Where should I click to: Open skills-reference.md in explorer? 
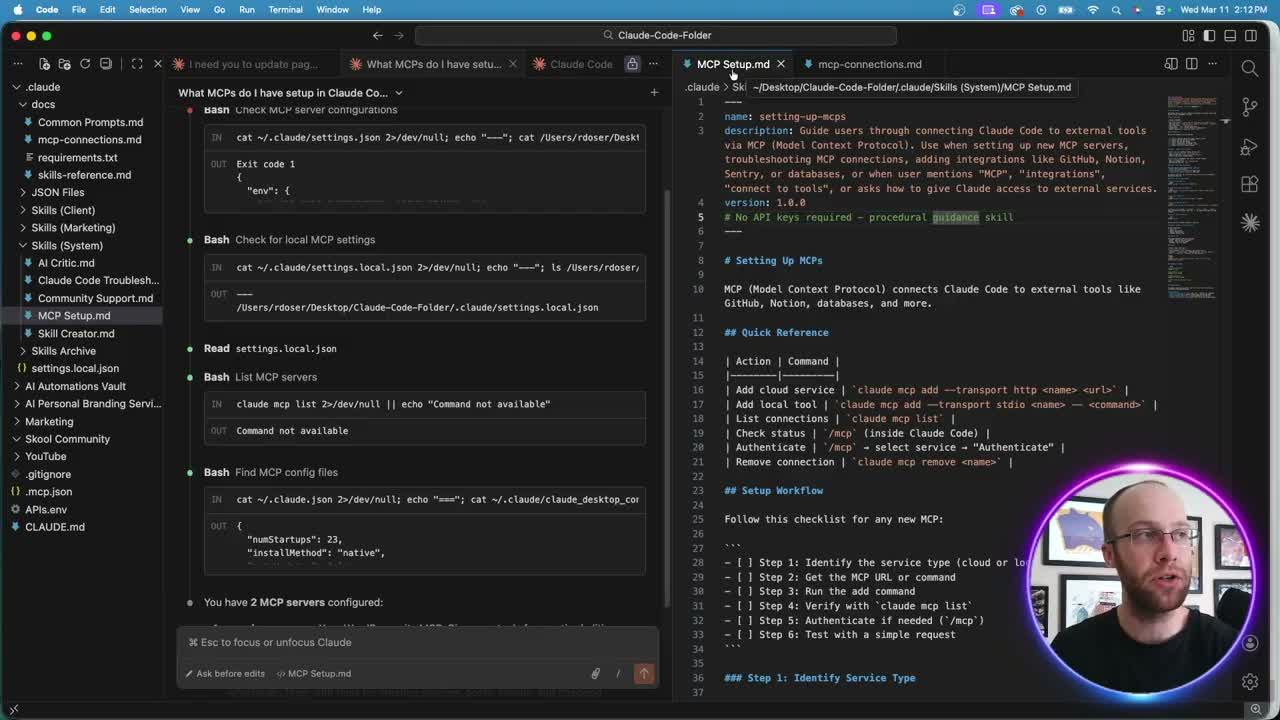[x=84, y=175]
